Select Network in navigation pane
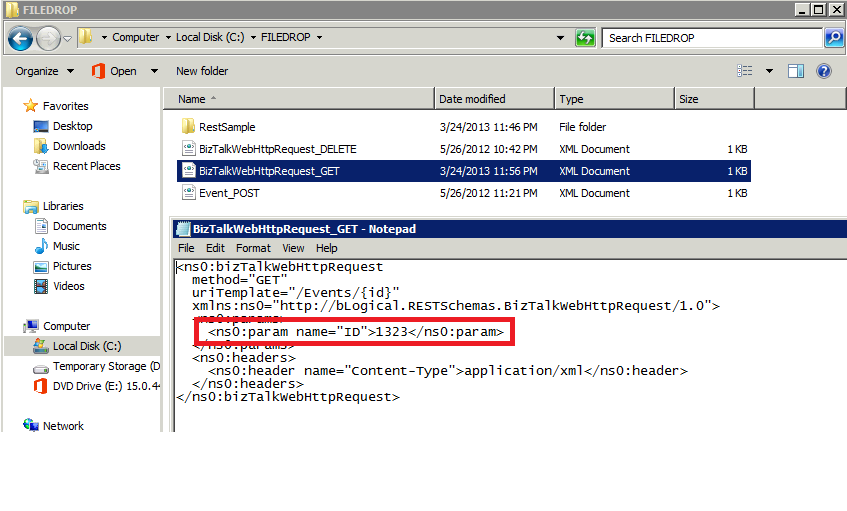Viewport: 847px width, 511px height. [63, 426]
